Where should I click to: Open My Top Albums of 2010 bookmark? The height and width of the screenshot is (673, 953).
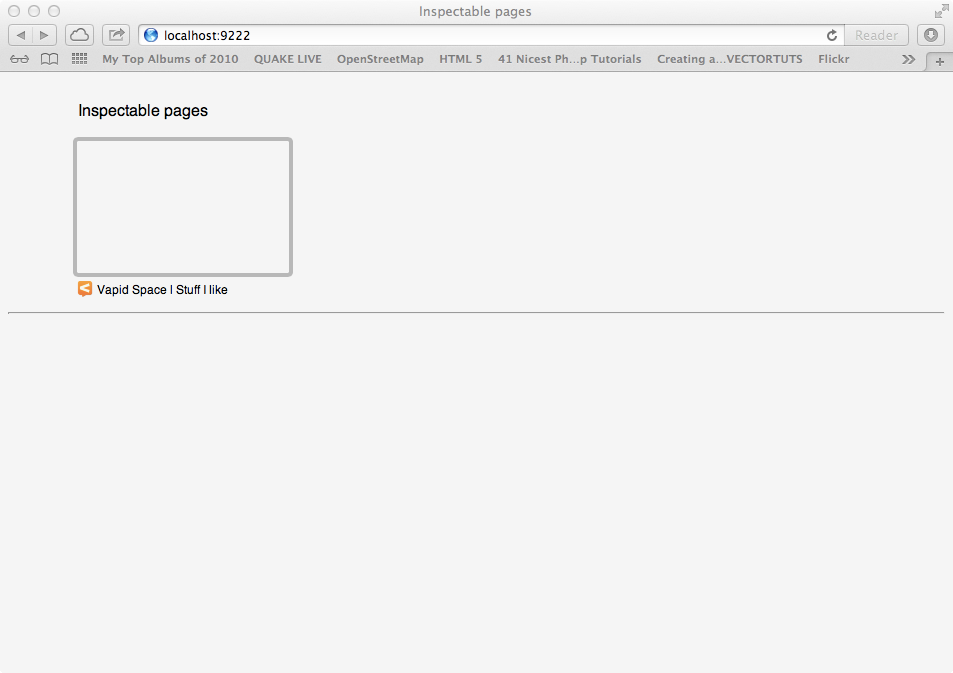170,59
